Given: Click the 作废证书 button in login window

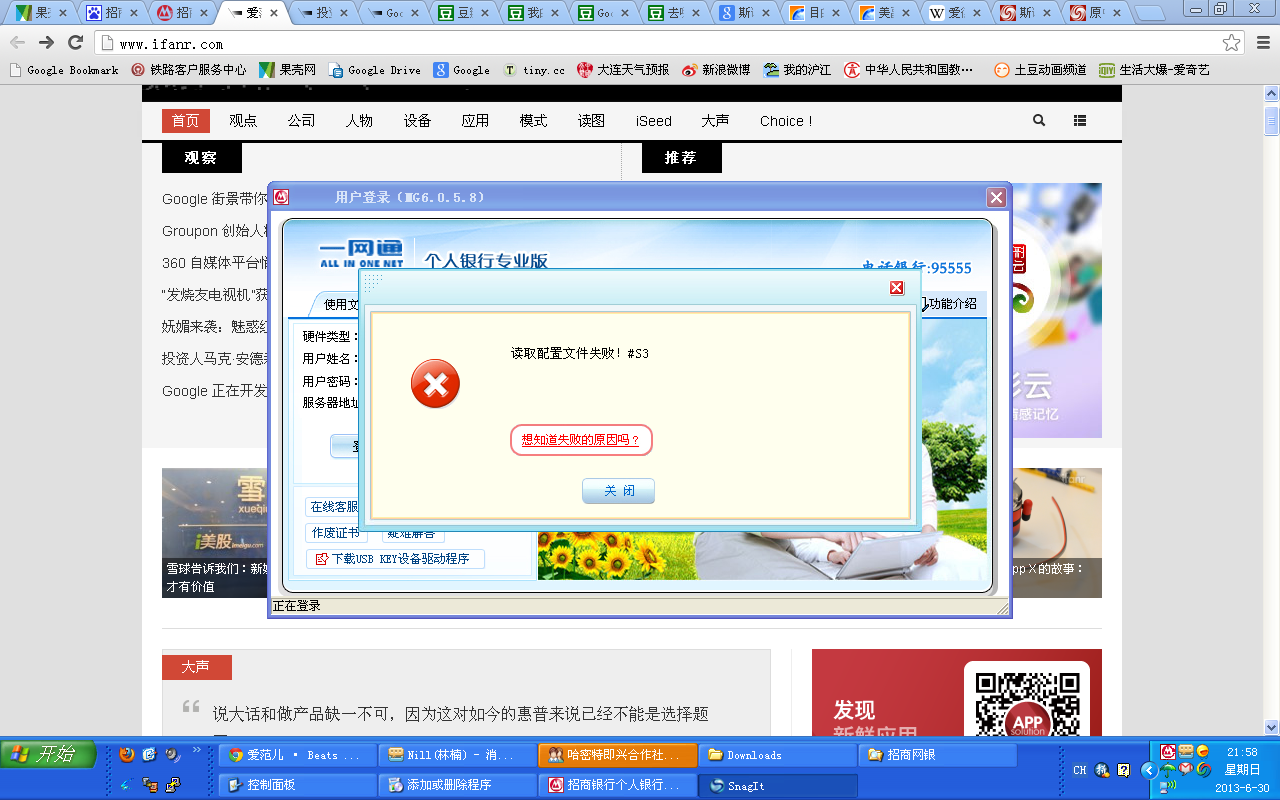Looking at the screenshot, I should [335, 534].
